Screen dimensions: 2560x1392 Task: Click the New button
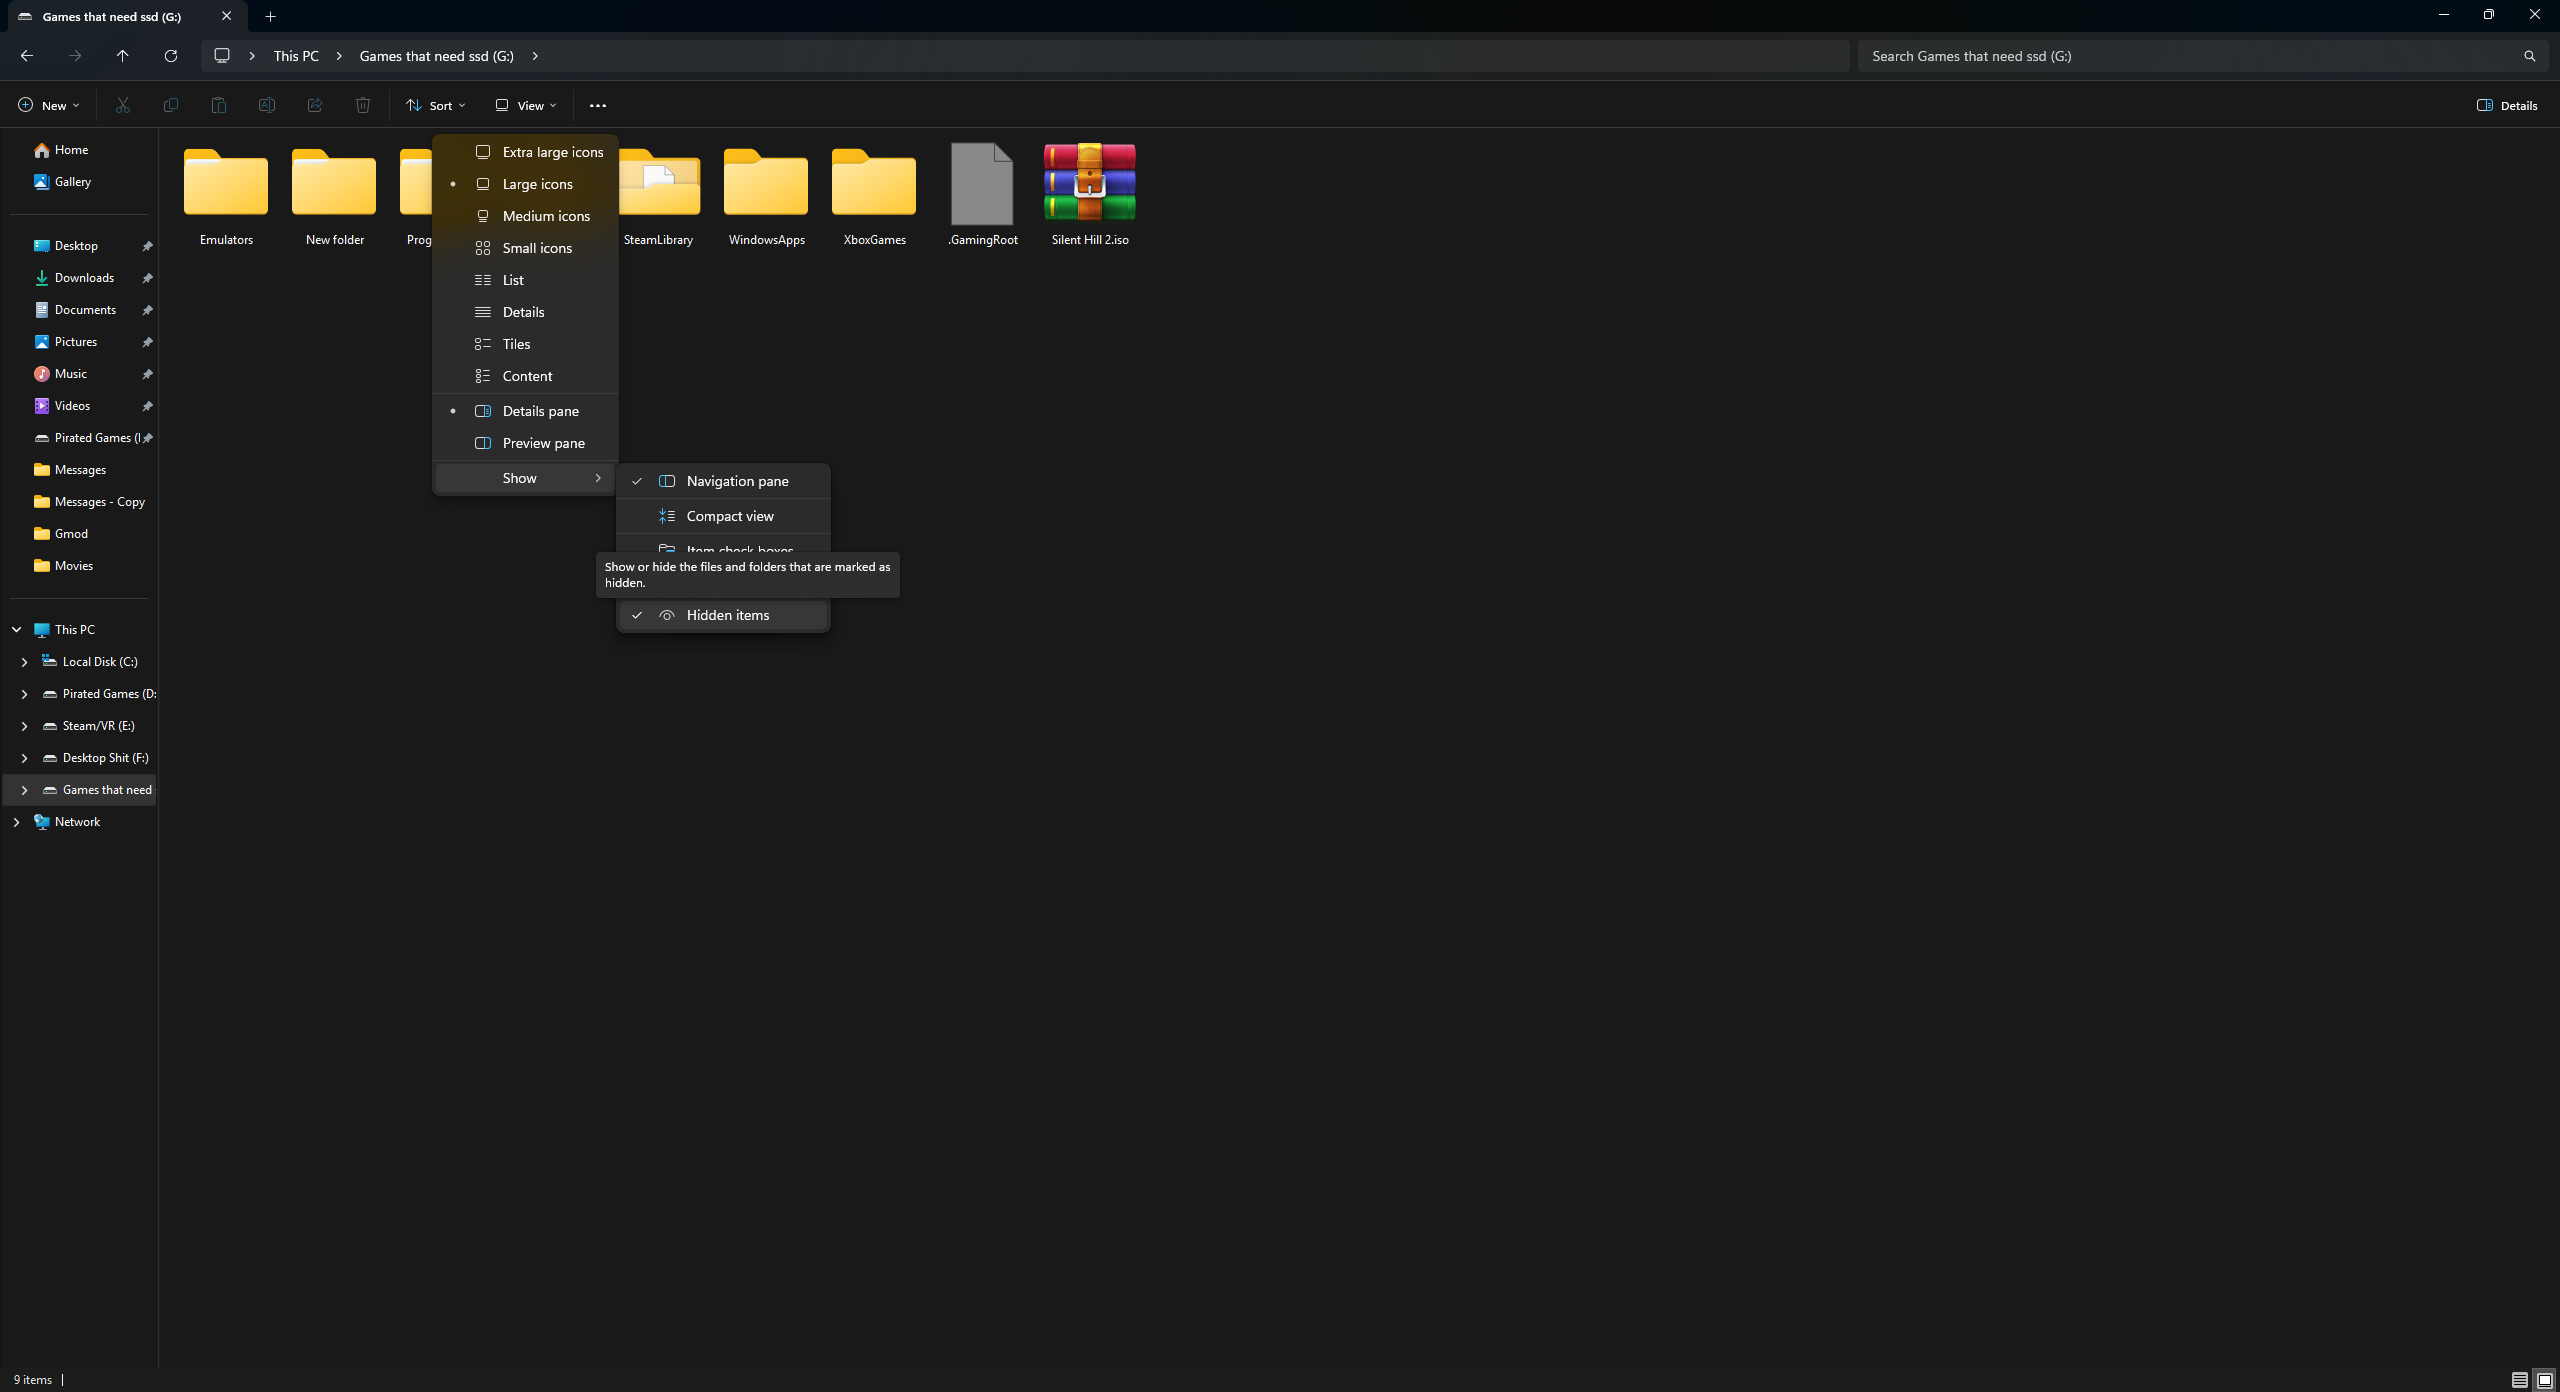coord(48,105)
